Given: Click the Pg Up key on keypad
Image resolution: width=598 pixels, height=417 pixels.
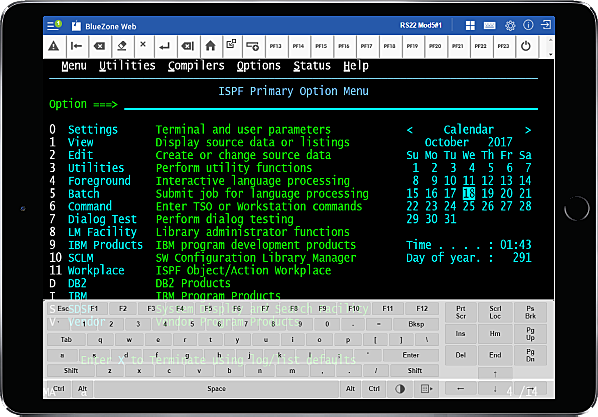Looking at the screenshot, I should 530,334.
